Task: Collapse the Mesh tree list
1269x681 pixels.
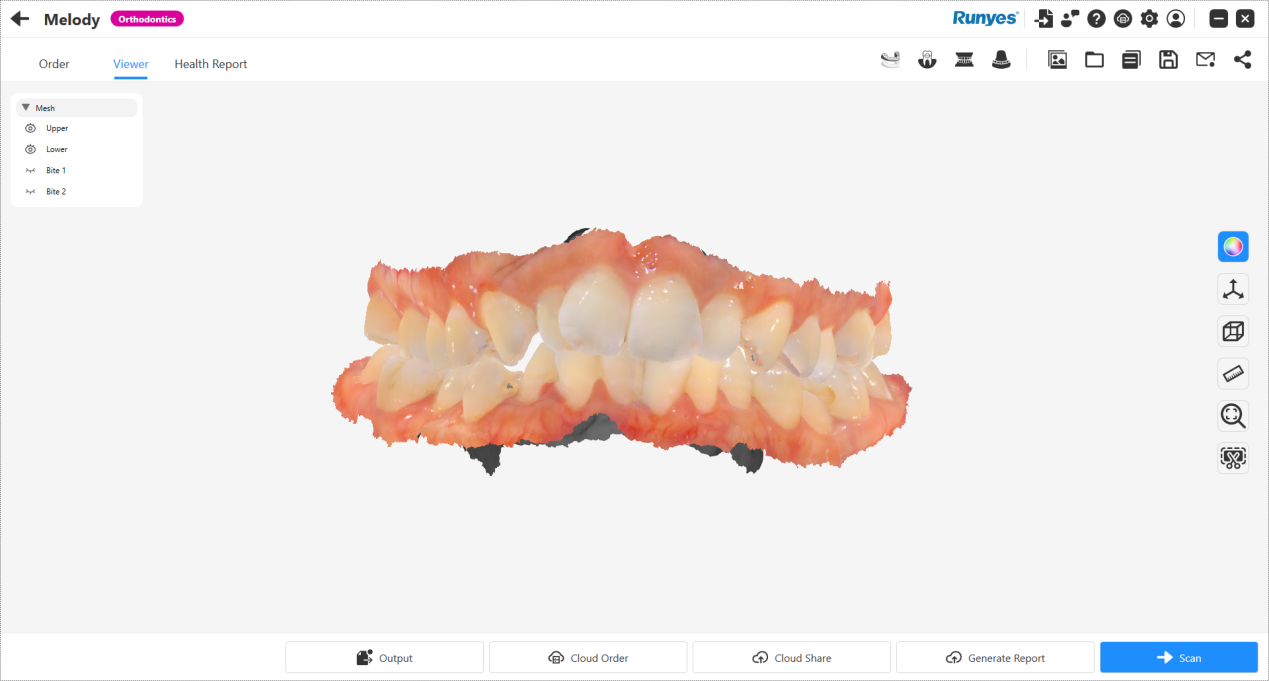Action: 26,107
